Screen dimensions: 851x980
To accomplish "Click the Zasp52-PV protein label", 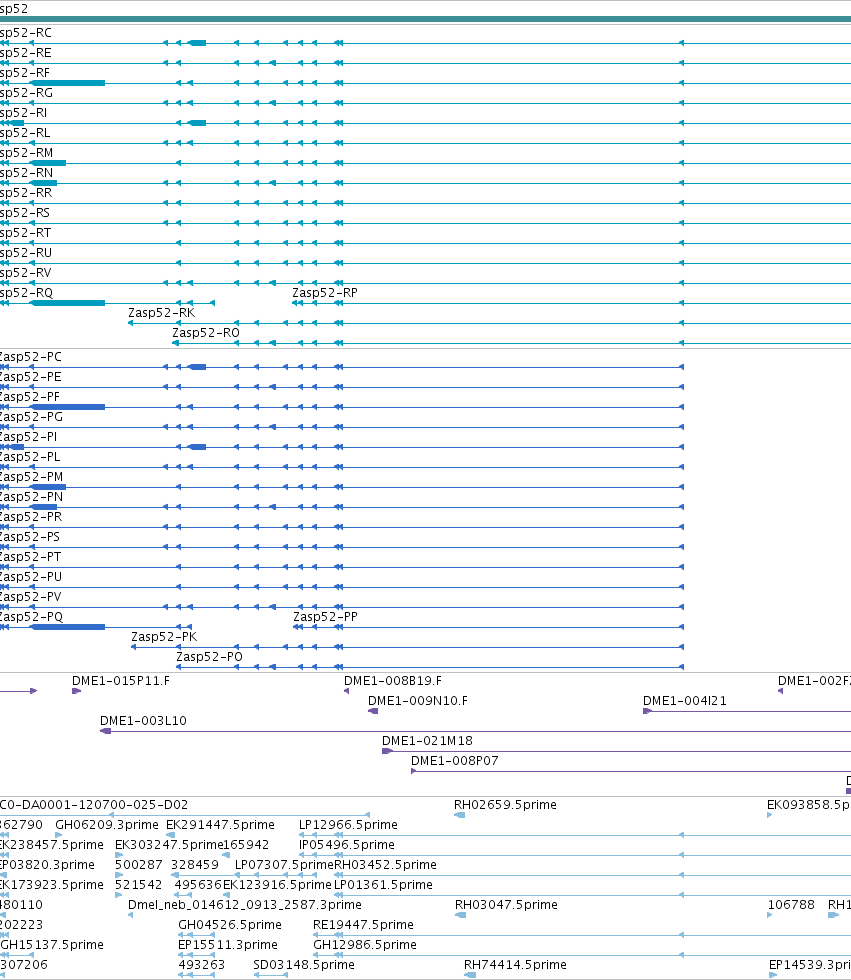I will tap(30, 596).
